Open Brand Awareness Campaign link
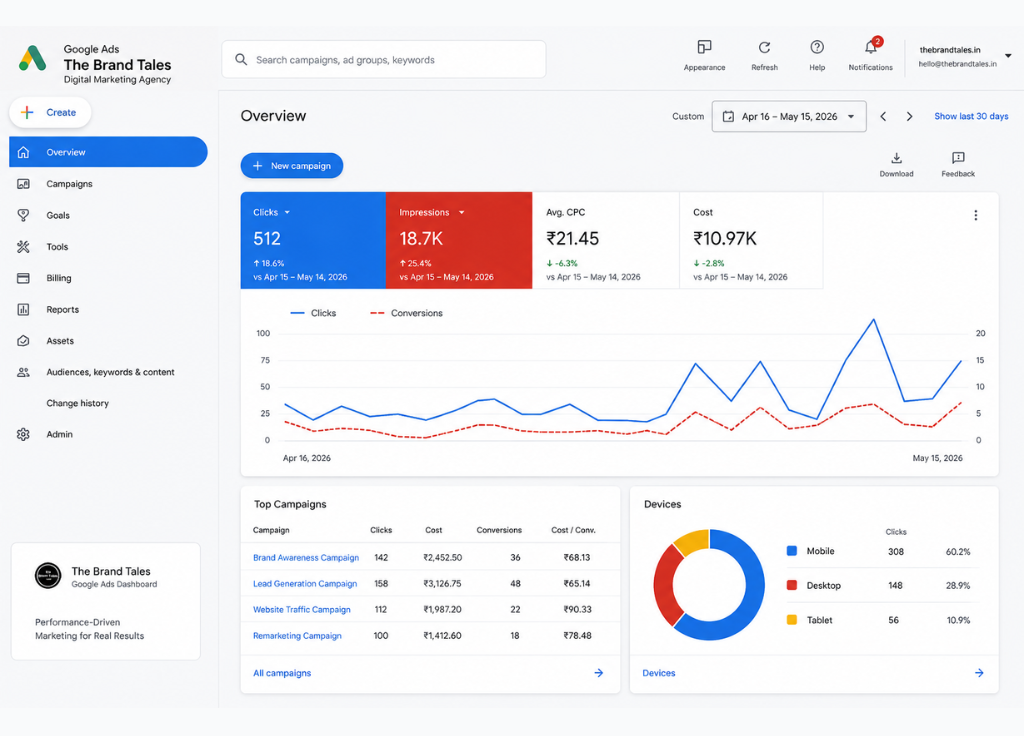This screenshot has height=736, width=1024. (306, 558)
